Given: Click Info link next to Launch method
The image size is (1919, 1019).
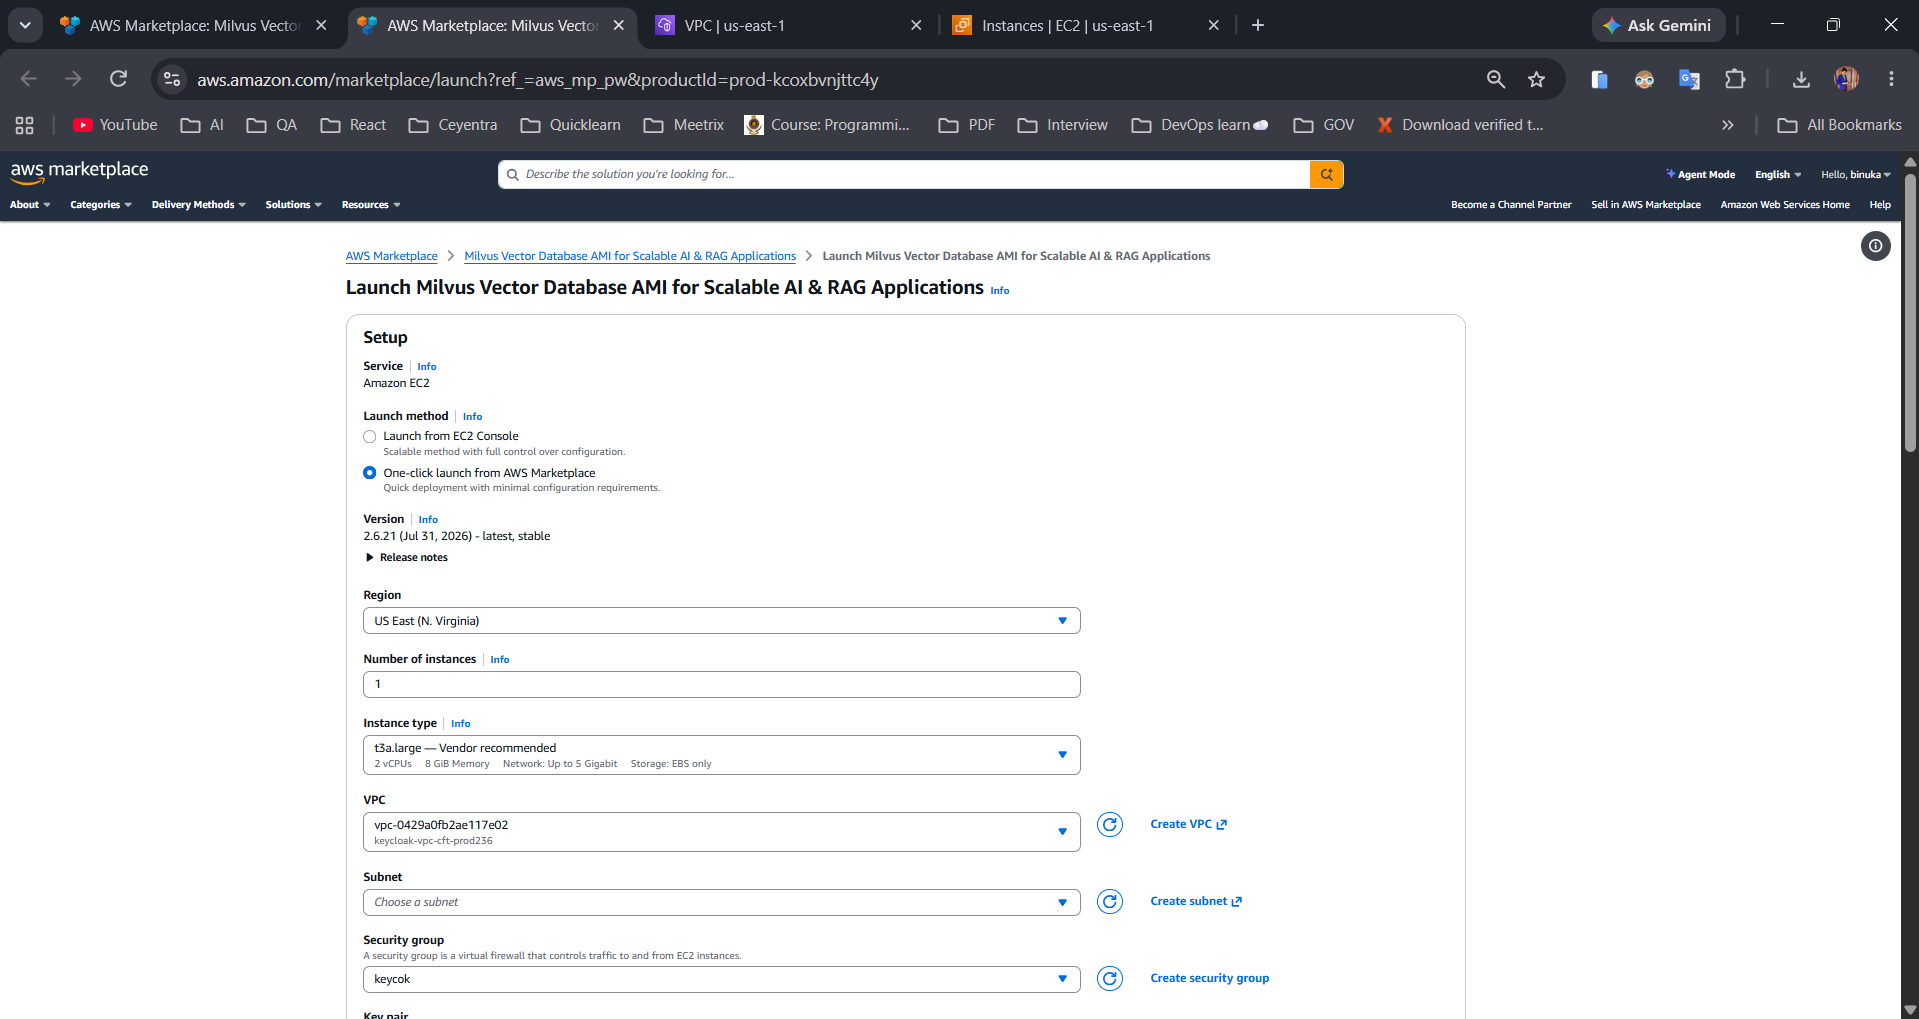Looking at the screenshot, I should pyautogui.click(x=472, y=417).
